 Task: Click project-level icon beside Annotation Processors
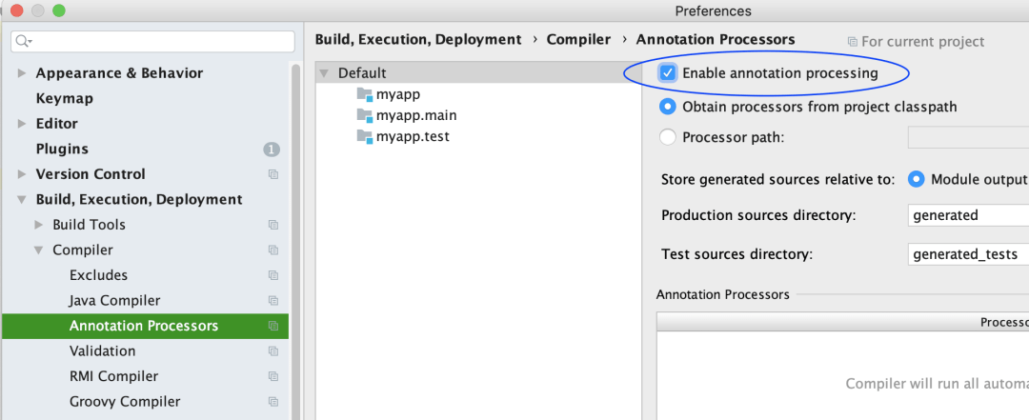[273, 326]
